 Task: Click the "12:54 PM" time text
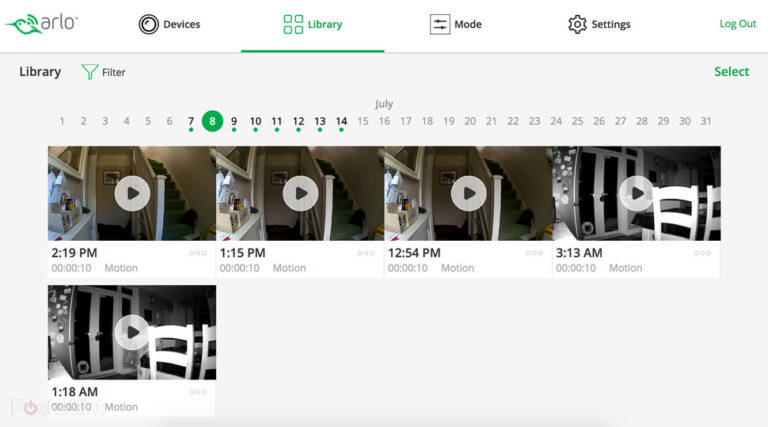[x=414, y=253]
